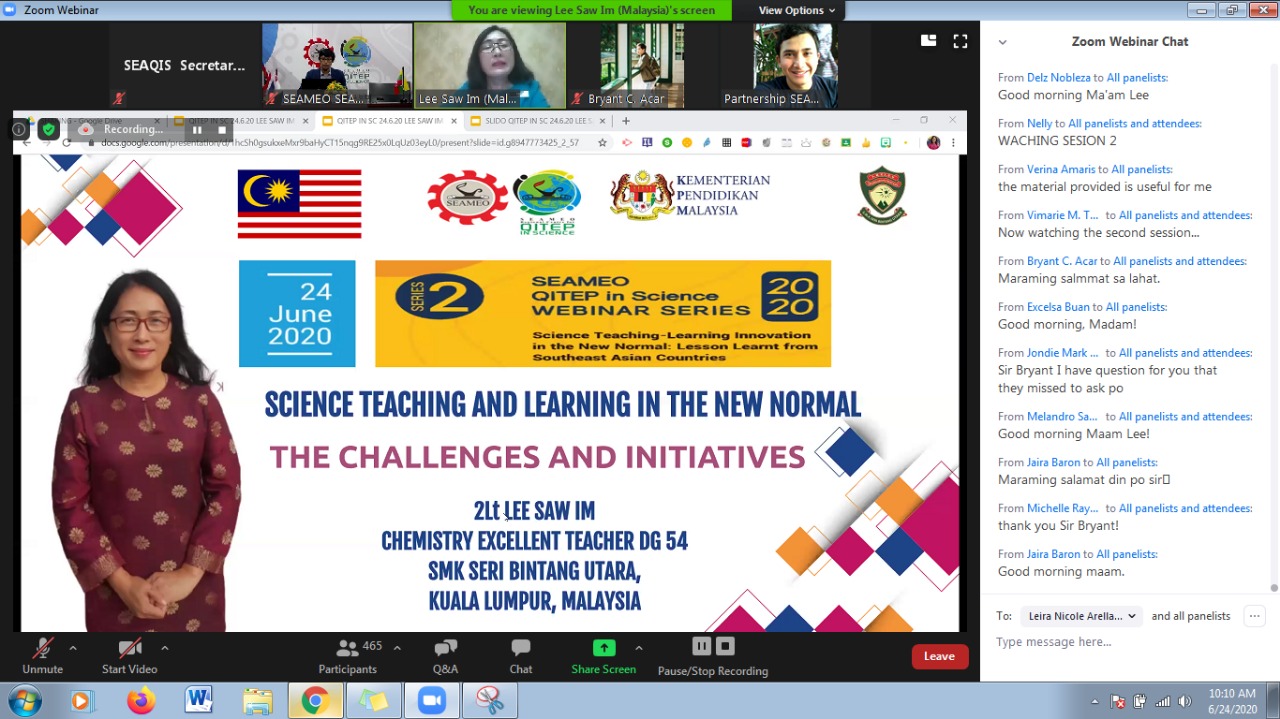This screenshot has height=719, width=1280.
Task: Open the Participants list
Action: click(347, 655)
